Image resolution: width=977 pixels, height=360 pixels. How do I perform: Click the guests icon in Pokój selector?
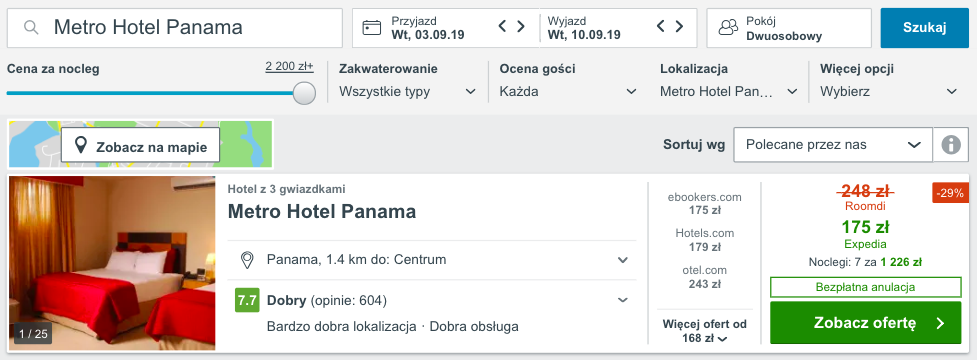click(728, 28)
